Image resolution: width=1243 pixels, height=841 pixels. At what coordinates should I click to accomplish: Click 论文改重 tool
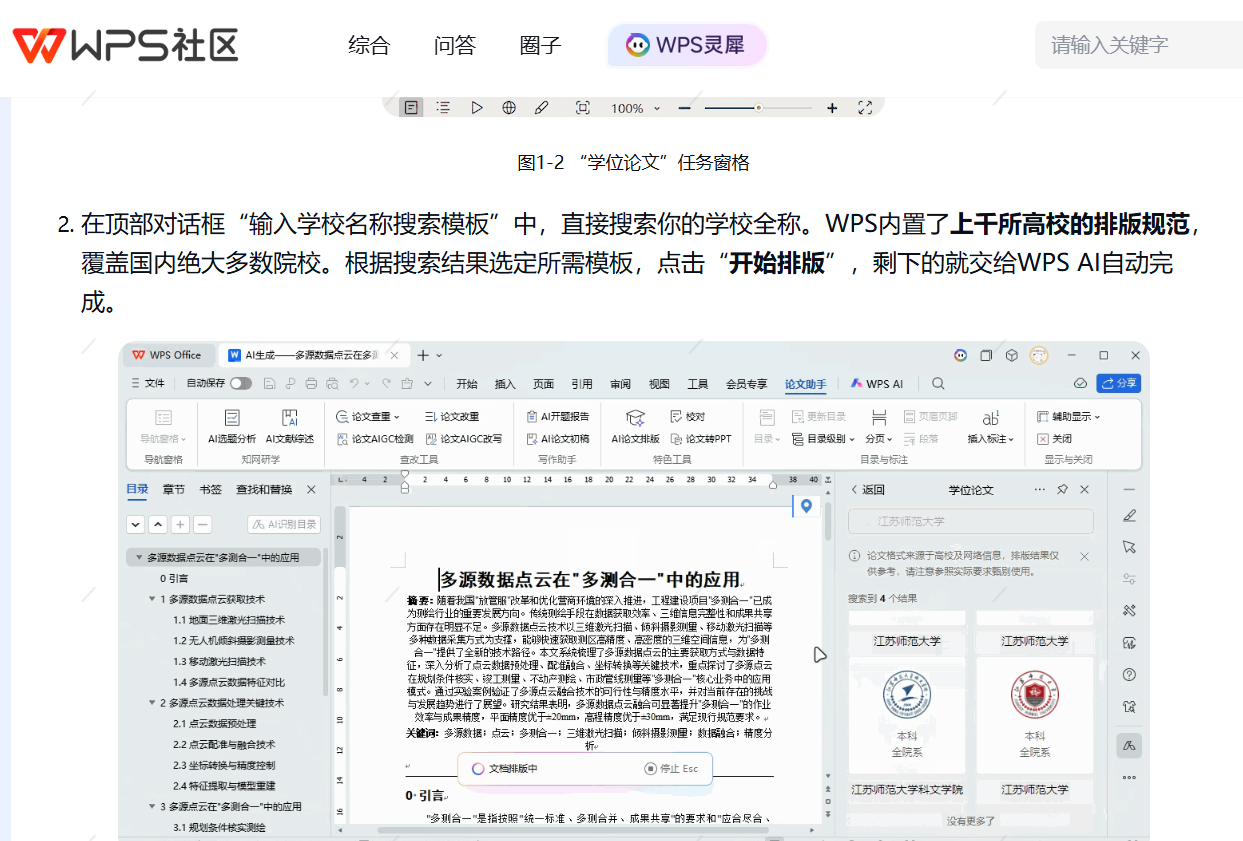coord(452,416)
